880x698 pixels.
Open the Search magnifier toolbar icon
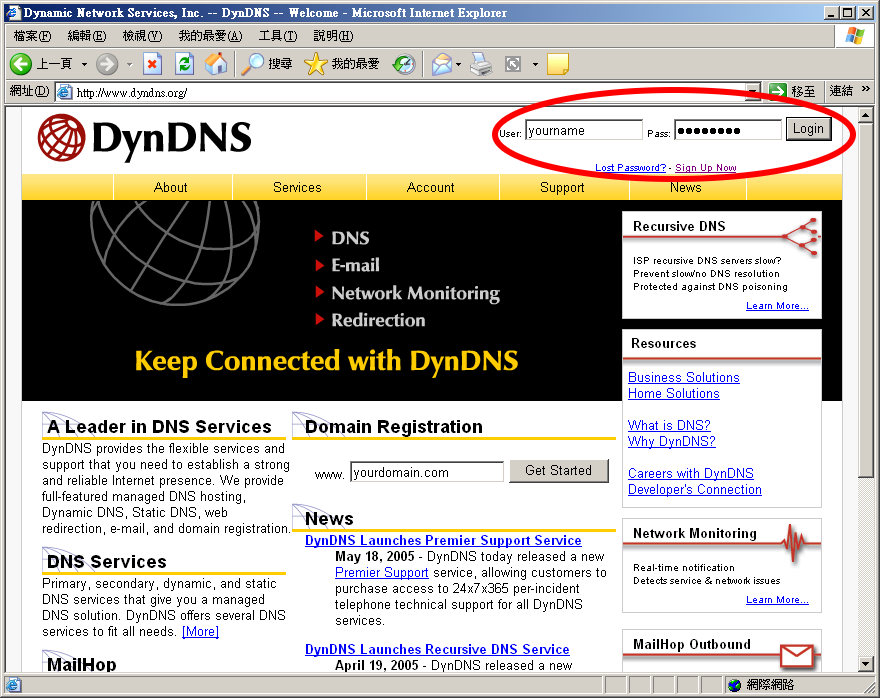tap(254, 64)
